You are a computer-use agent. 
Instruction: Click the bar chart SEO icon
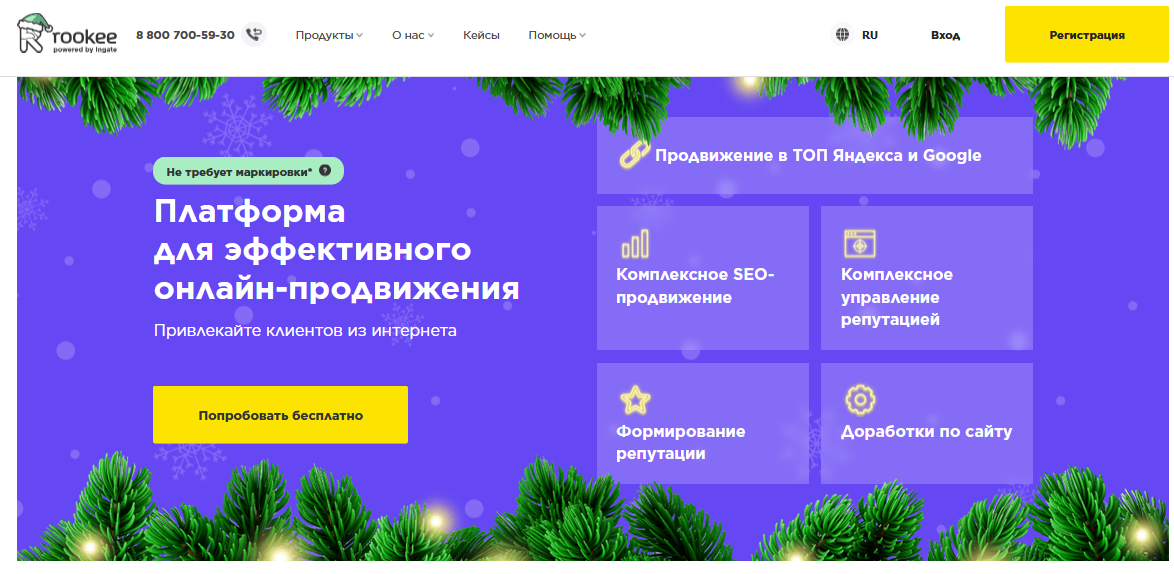click(635, 243)
